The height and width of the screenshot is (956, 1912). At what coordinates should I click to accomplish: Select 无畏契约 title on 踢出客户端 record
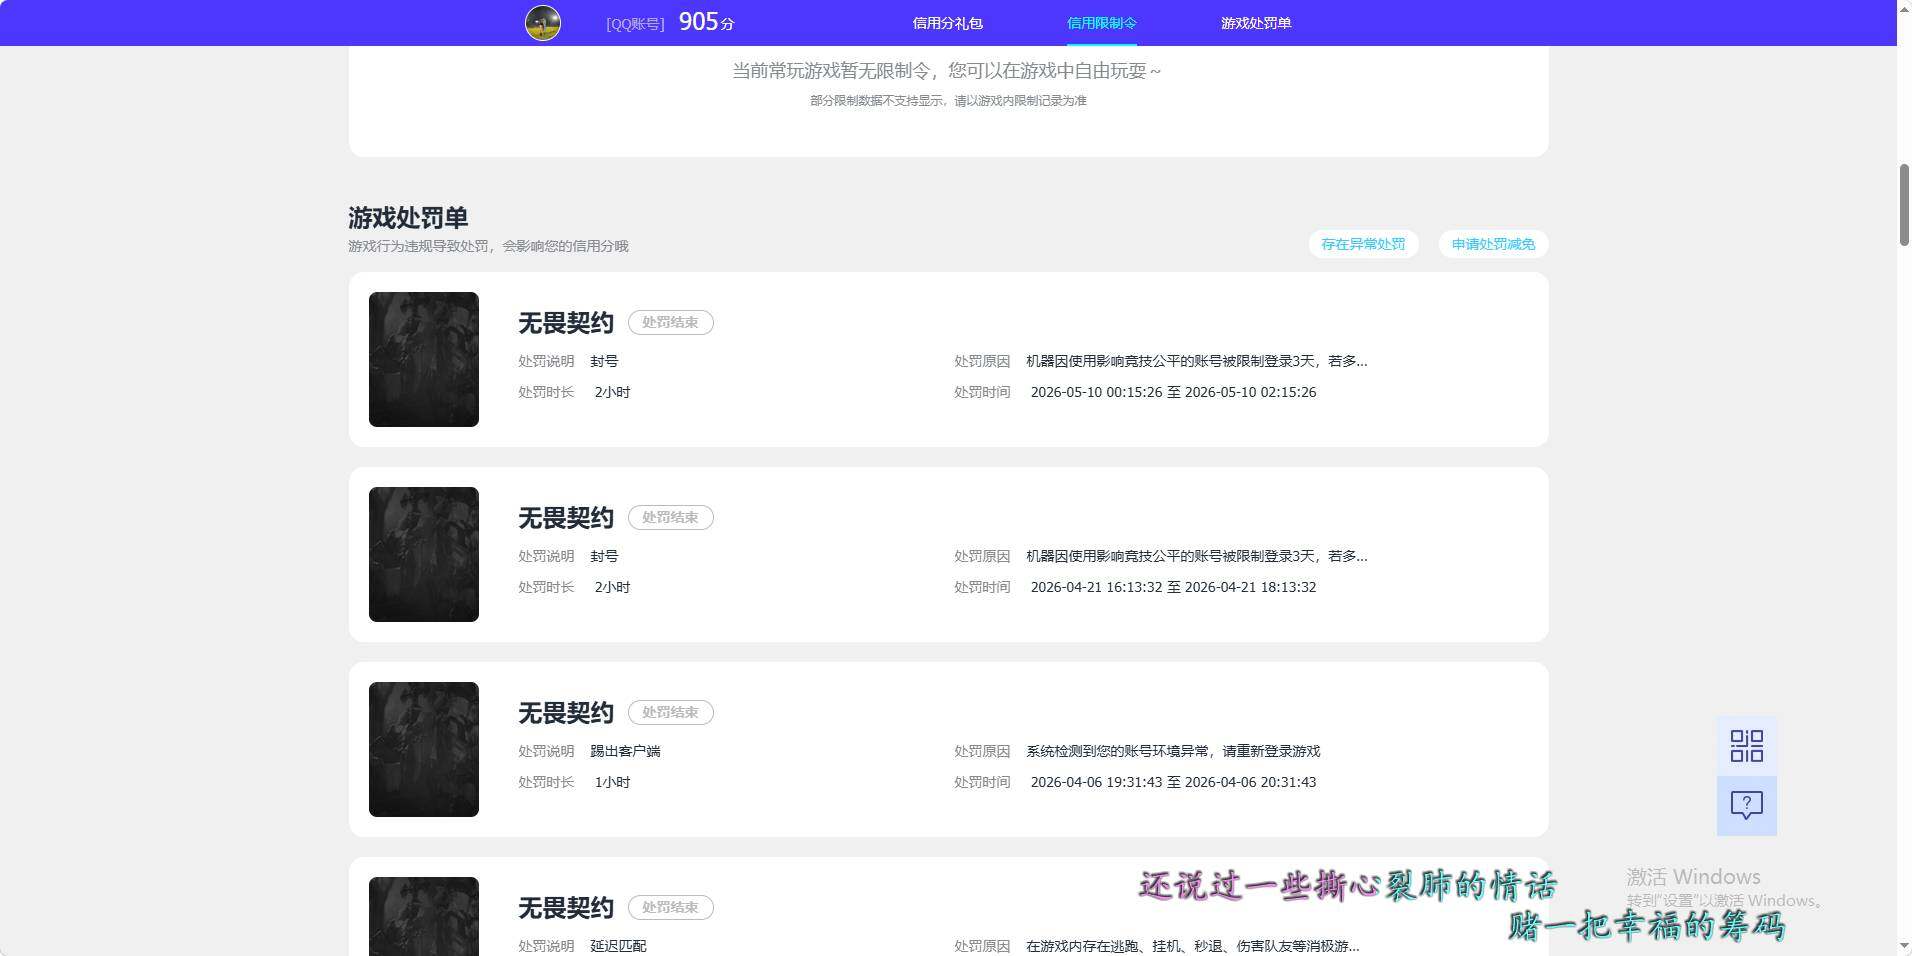tap(566, 713)
